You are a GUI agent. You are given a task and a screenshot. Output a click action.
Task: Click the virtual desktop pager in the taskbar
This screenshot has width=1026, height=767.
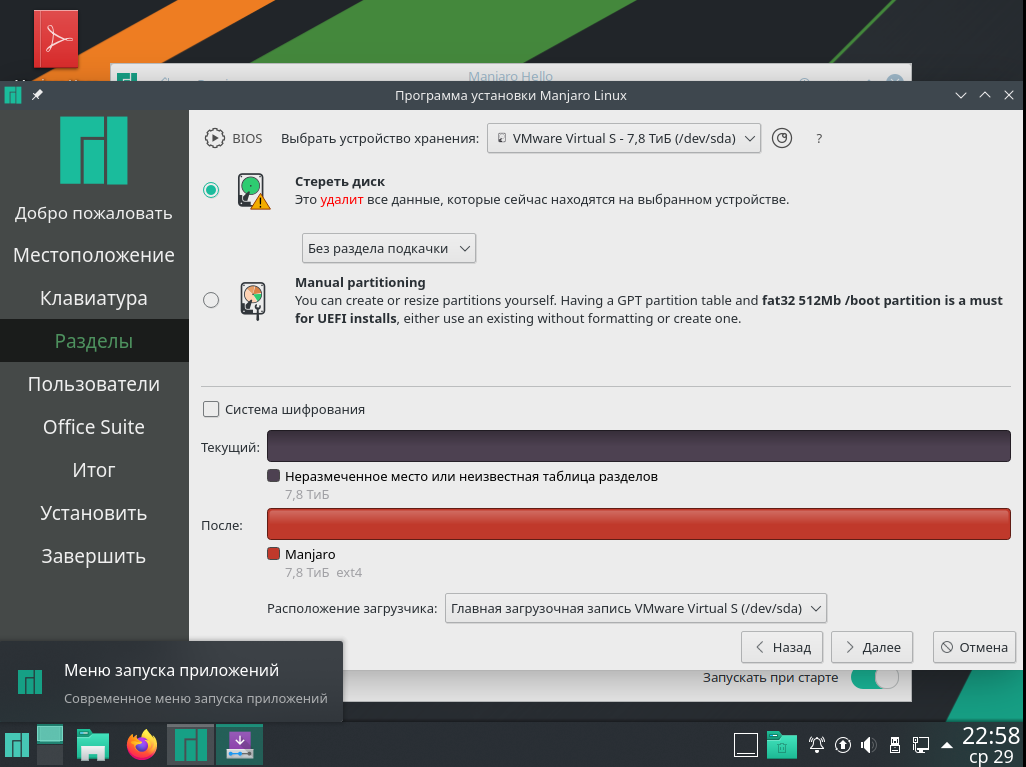click(x=50, y=745)
